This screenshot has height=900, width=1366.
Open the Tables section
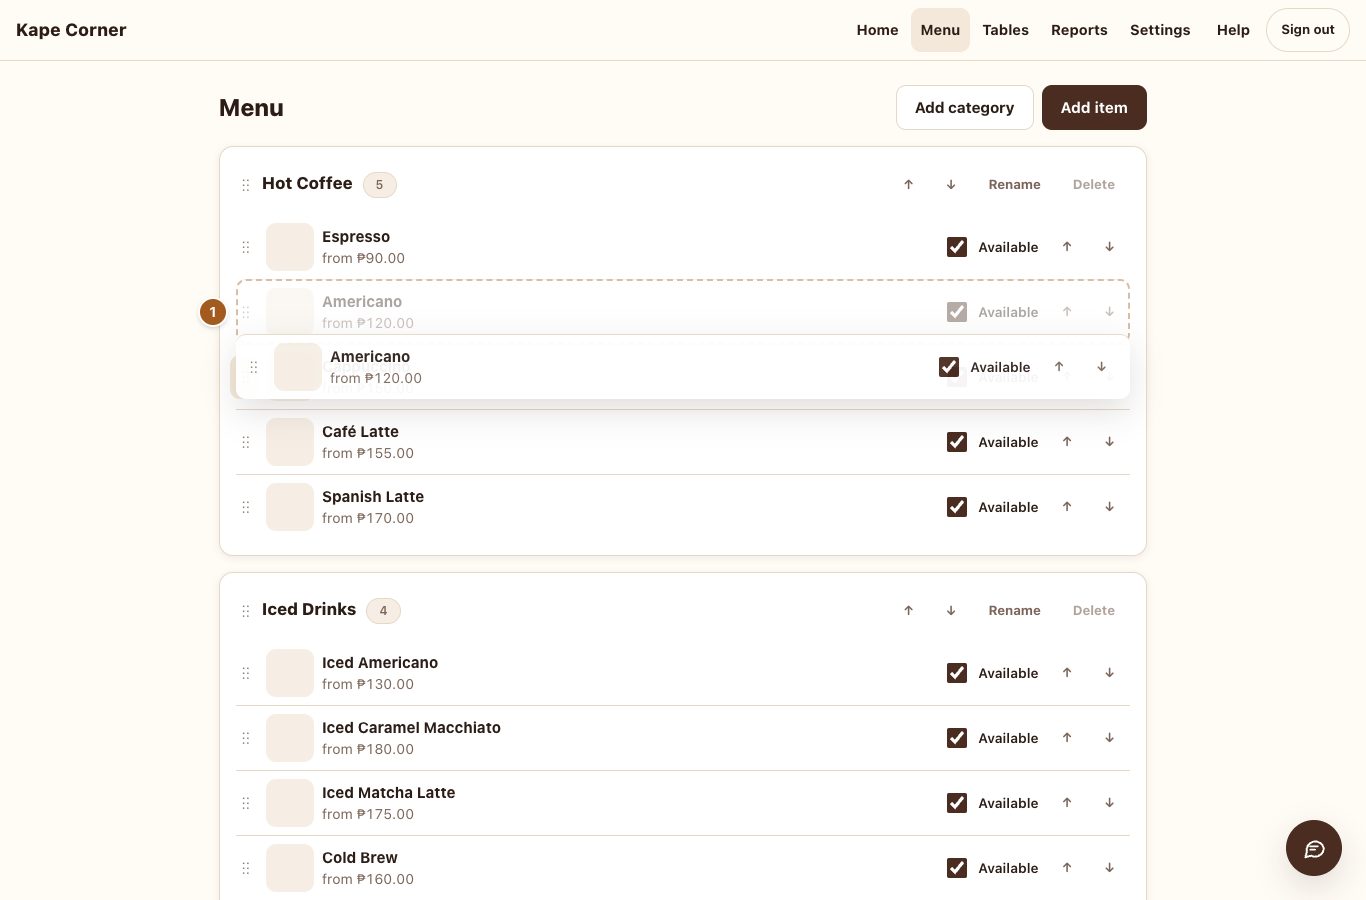click(1005, 30)
